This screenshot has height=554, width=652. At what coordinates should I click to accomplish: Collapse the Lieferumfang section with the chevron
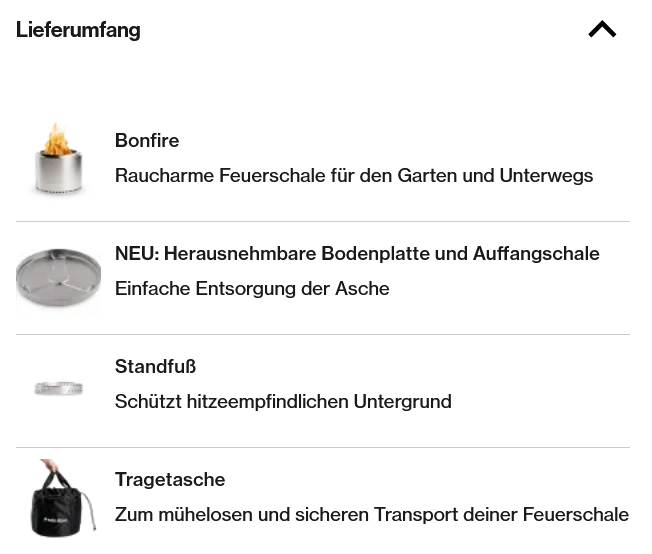[x=602, y=30]
